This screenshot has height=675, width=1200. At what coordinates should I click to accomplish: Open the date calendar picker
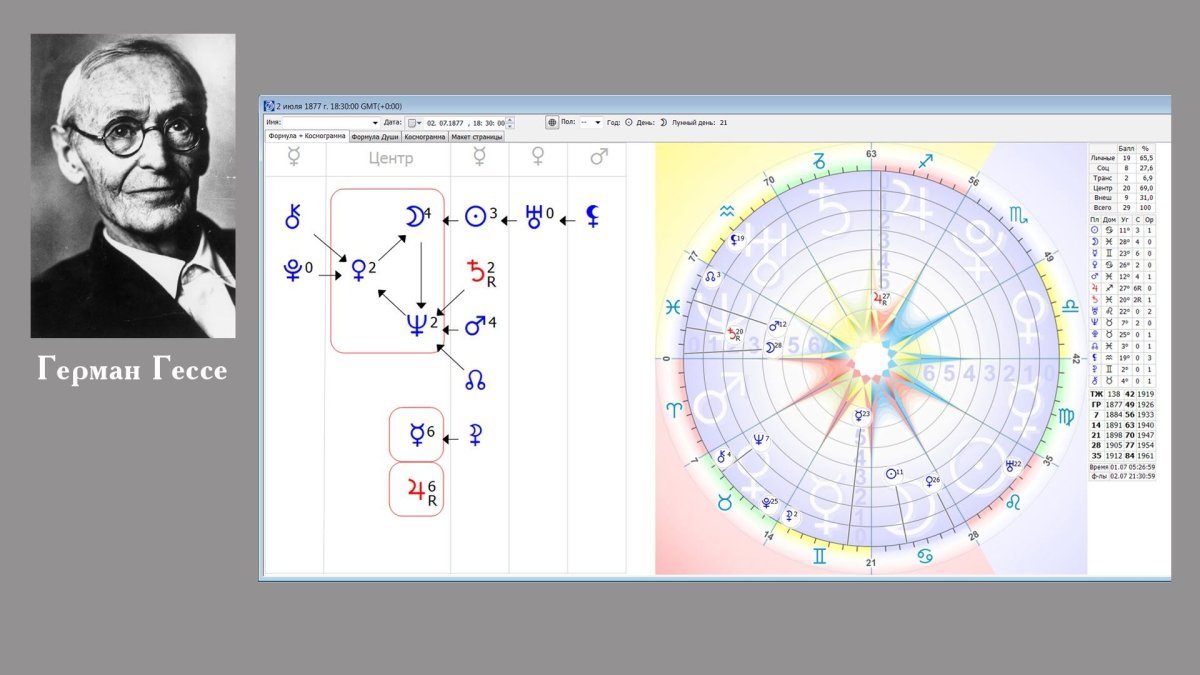pyautogui.click(x=412, y=122)
